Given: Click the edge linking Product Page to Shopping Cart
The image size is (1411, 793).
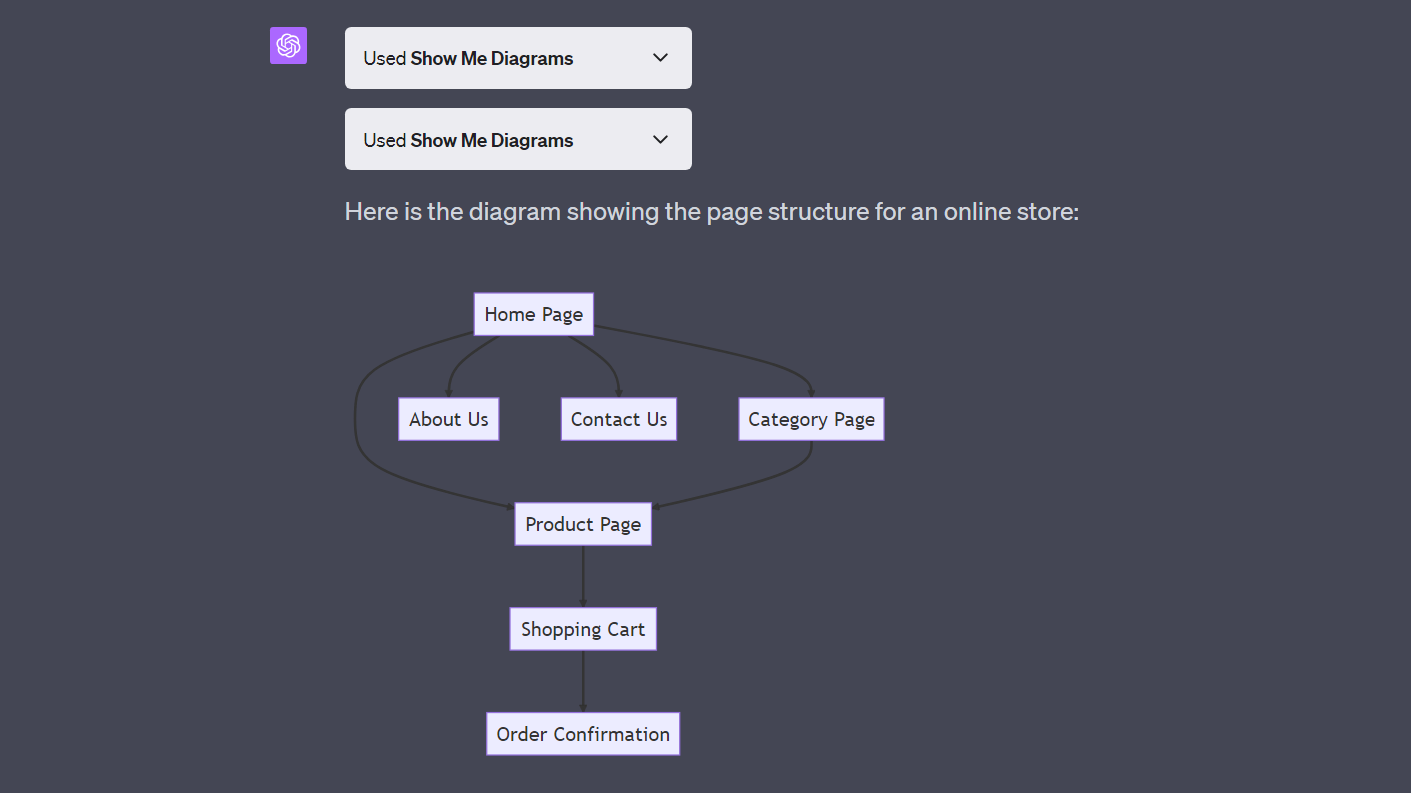Looking at the screenshot, I should [583, 575].
